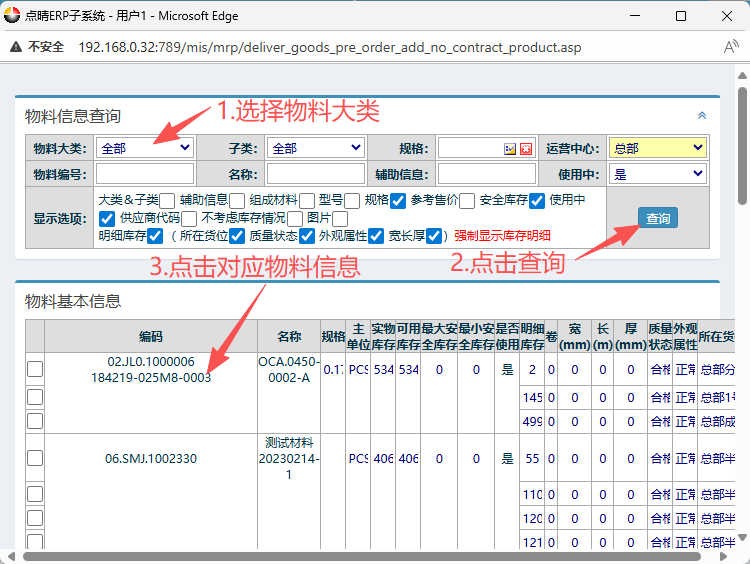The height and width of the screenshot is (564, 750).
Task: Expand the 运营中心 dropdown showing 总部
Action: (x=656, y=148)
